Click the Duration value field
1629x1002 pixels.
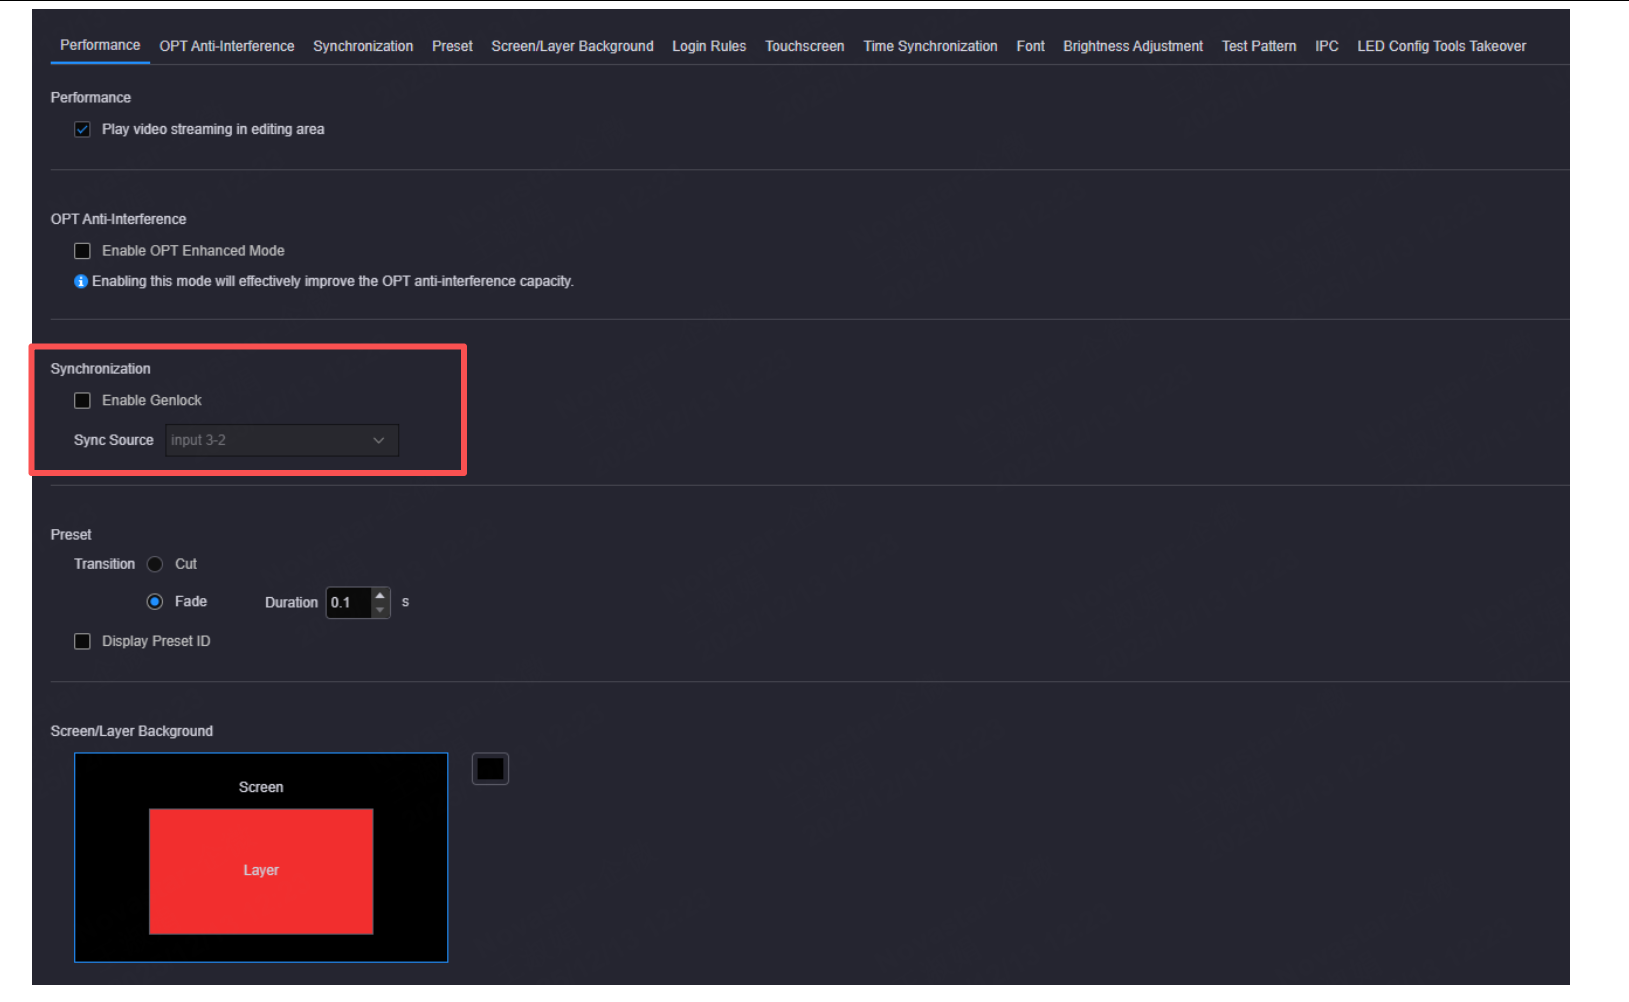[x=349, y=602]
